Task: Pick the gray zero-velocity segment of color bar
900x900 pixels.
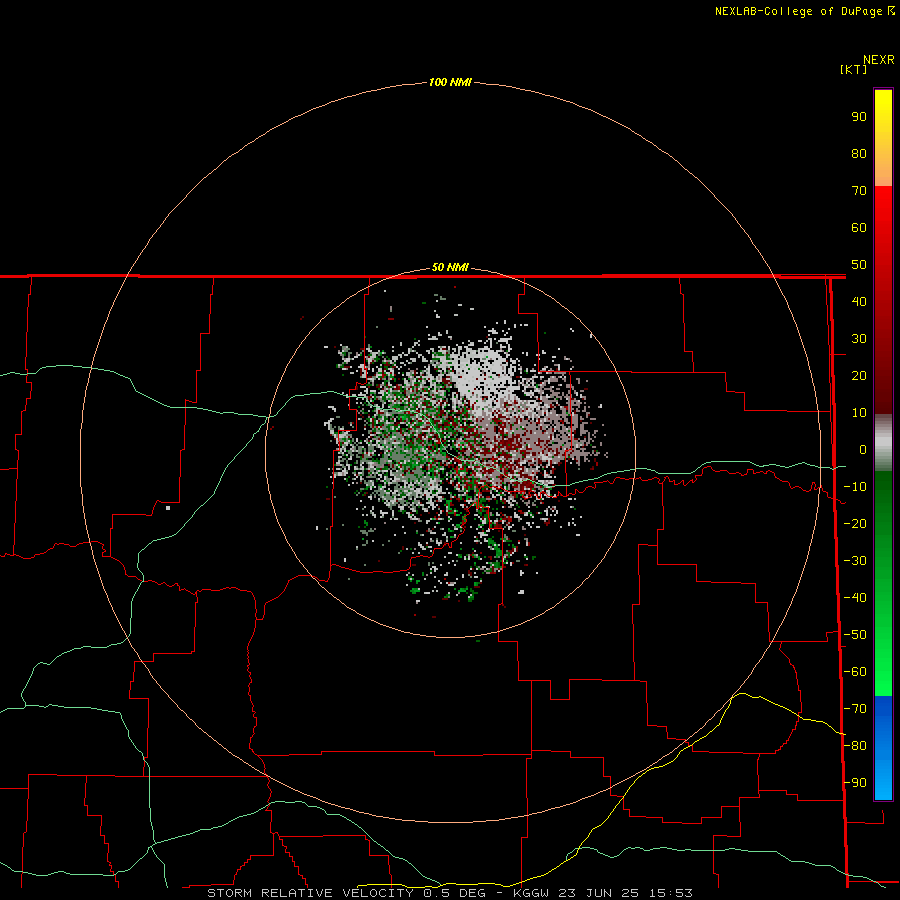Action: pos(883,443)
